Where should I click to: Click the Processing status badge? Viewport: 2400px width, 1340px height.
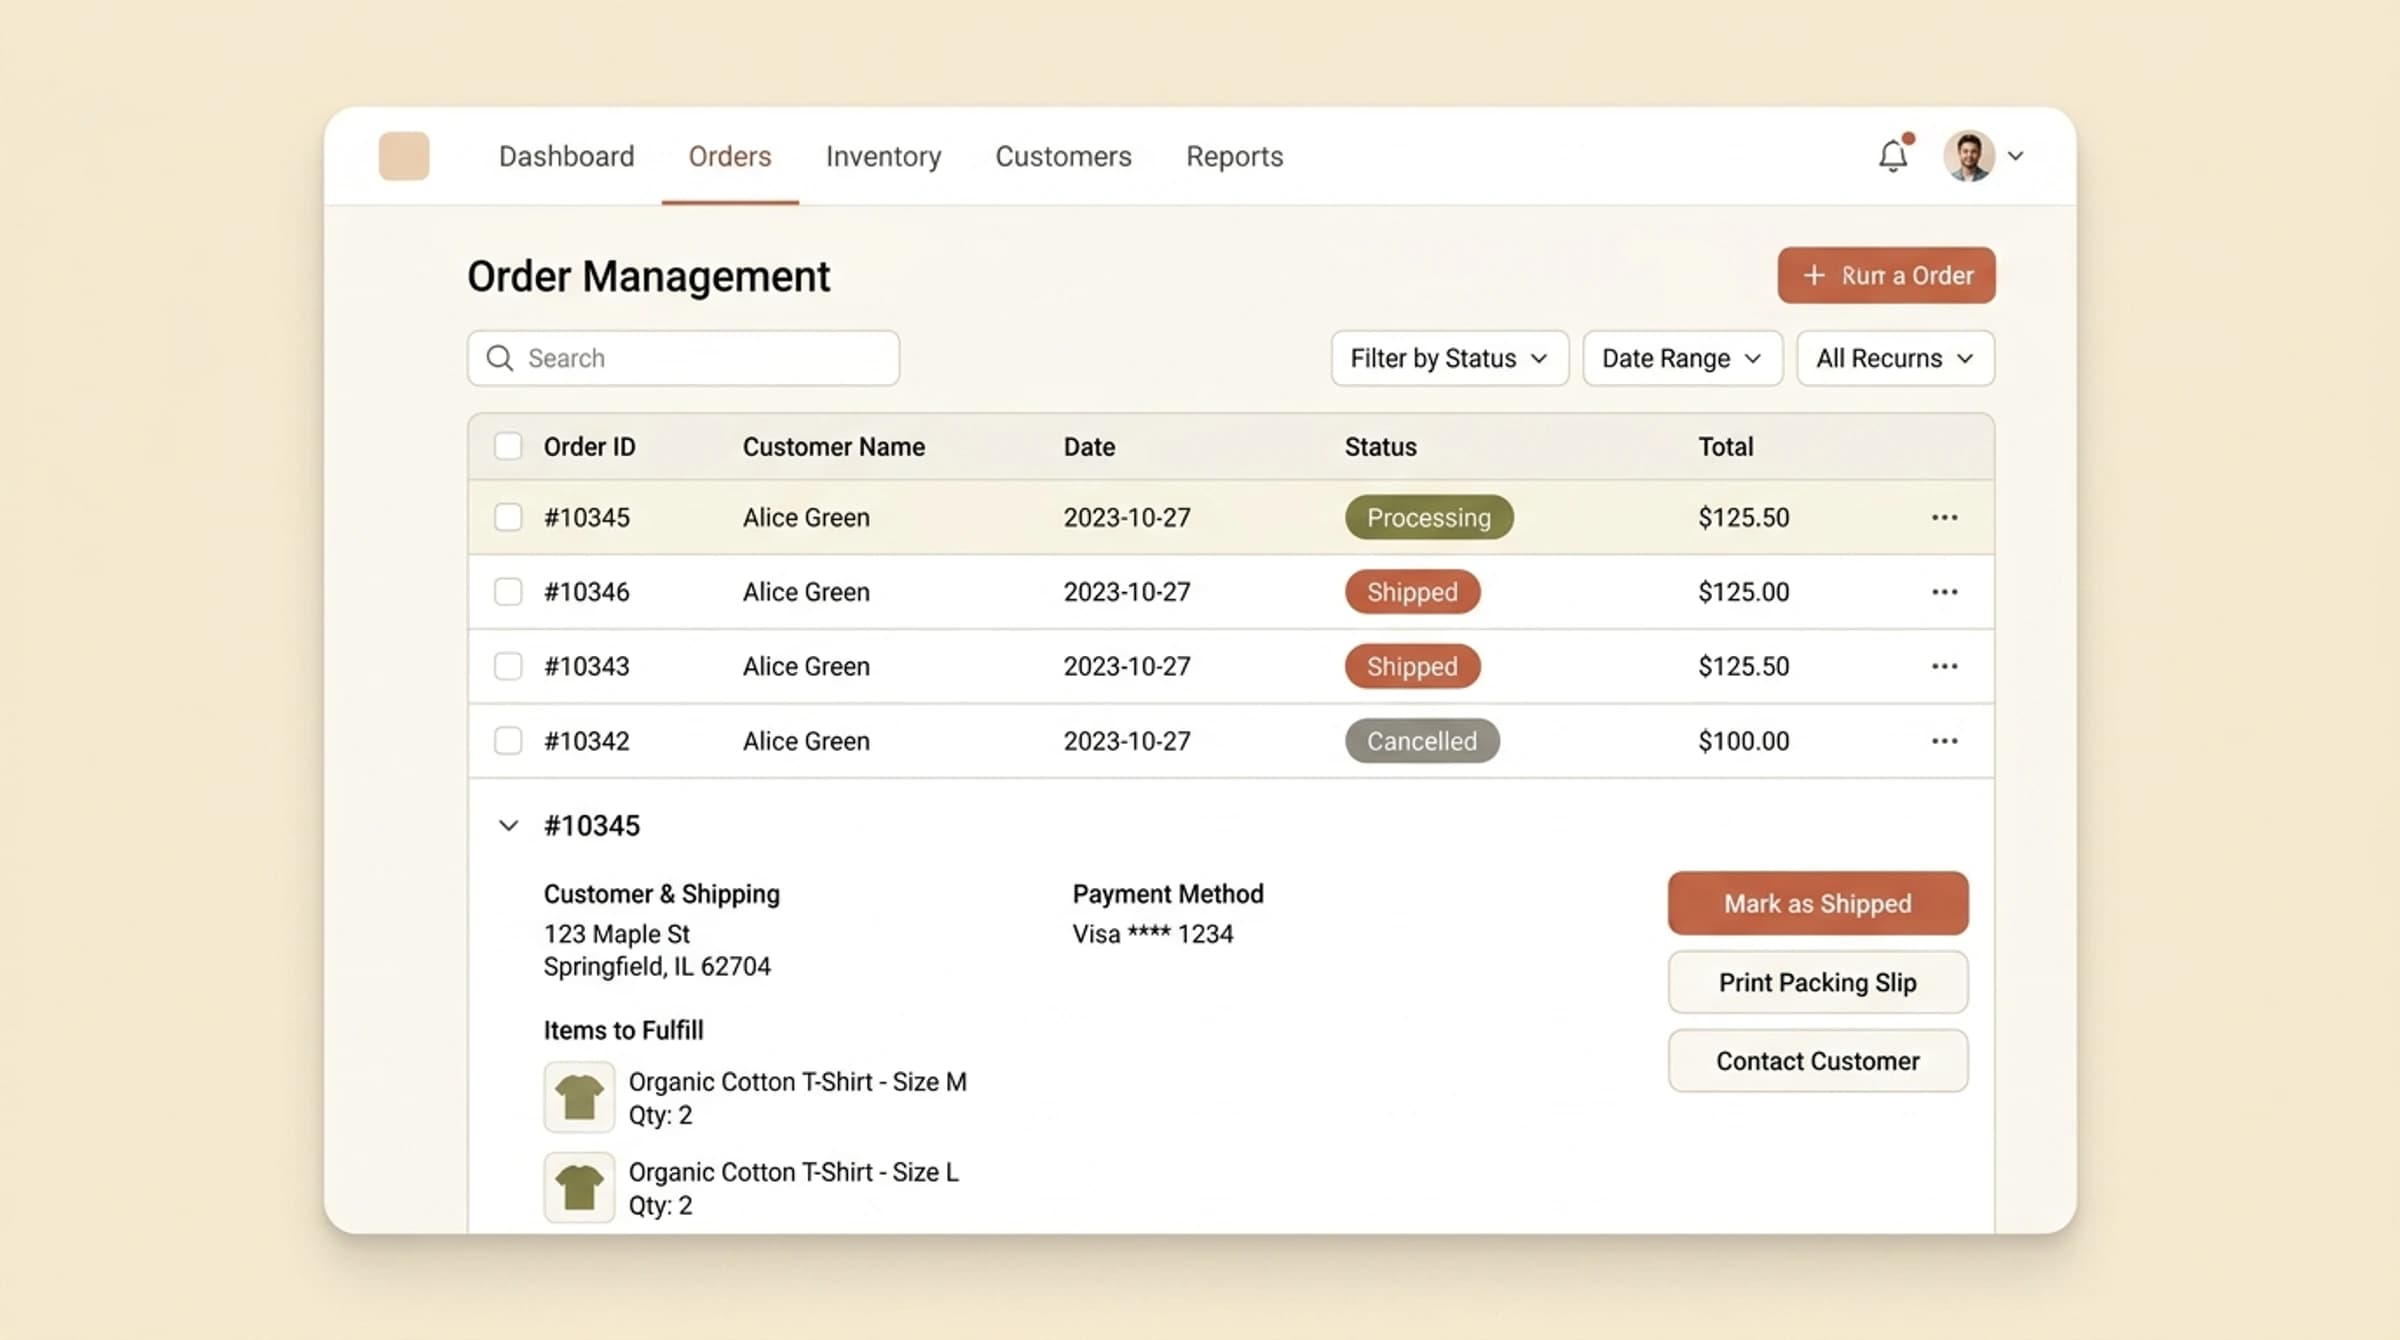[x=1429, y=517]
